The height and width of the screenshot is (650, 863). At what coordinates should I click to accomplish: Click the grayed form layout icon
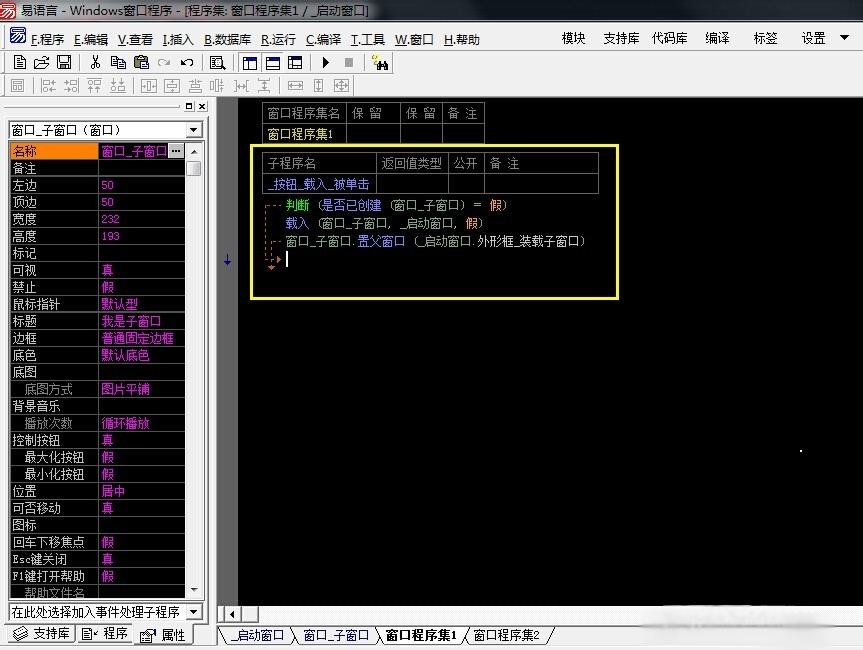[18, 85]
